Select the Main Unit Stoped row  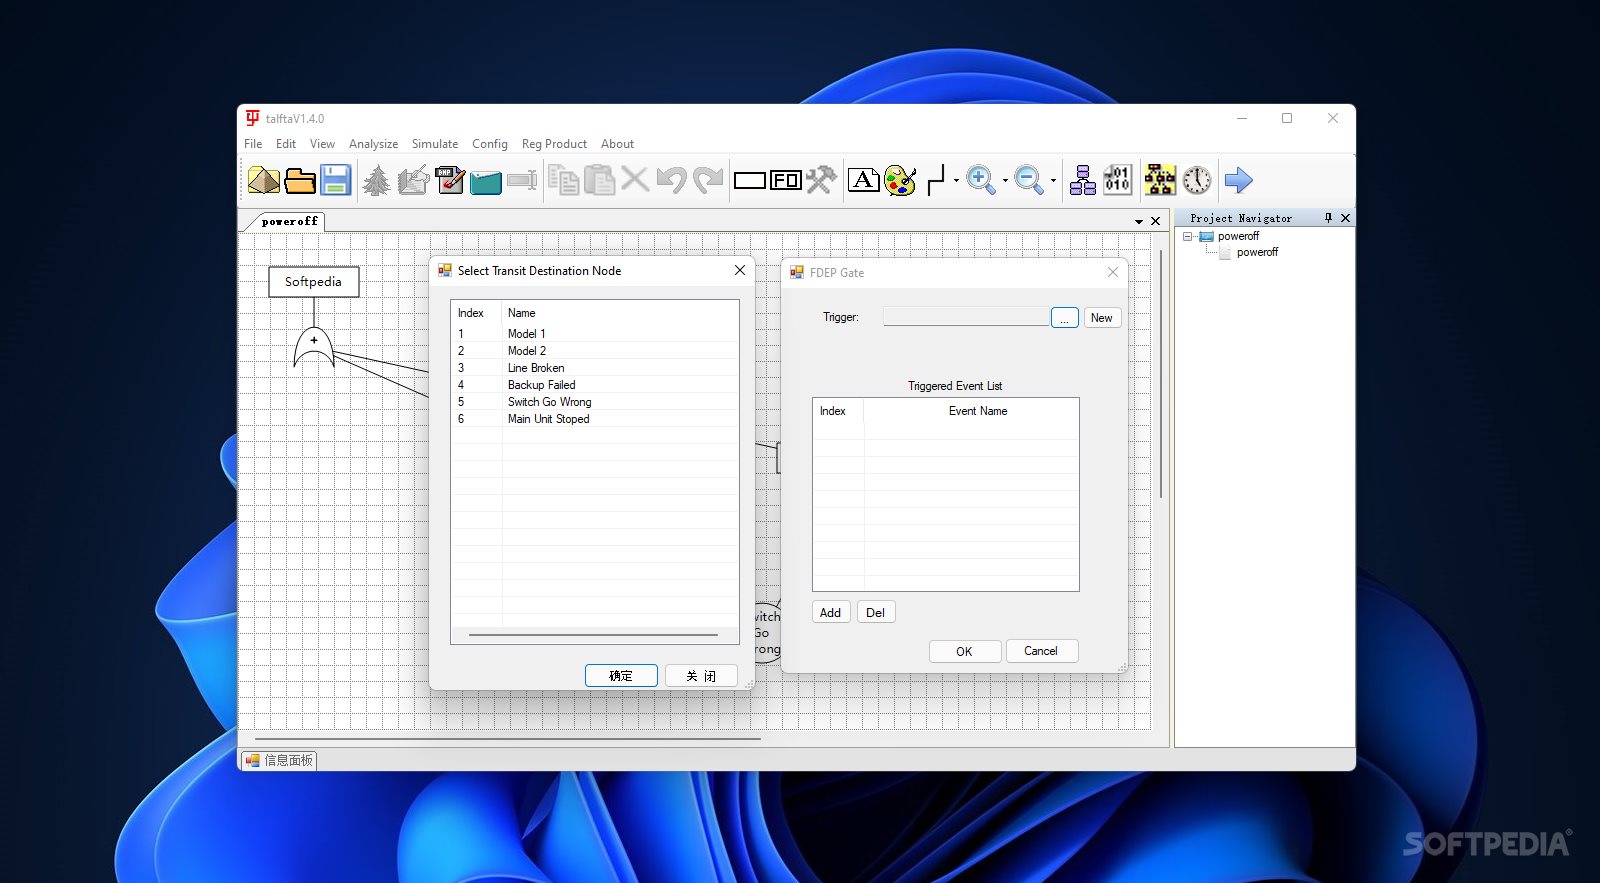coord(595,419)
